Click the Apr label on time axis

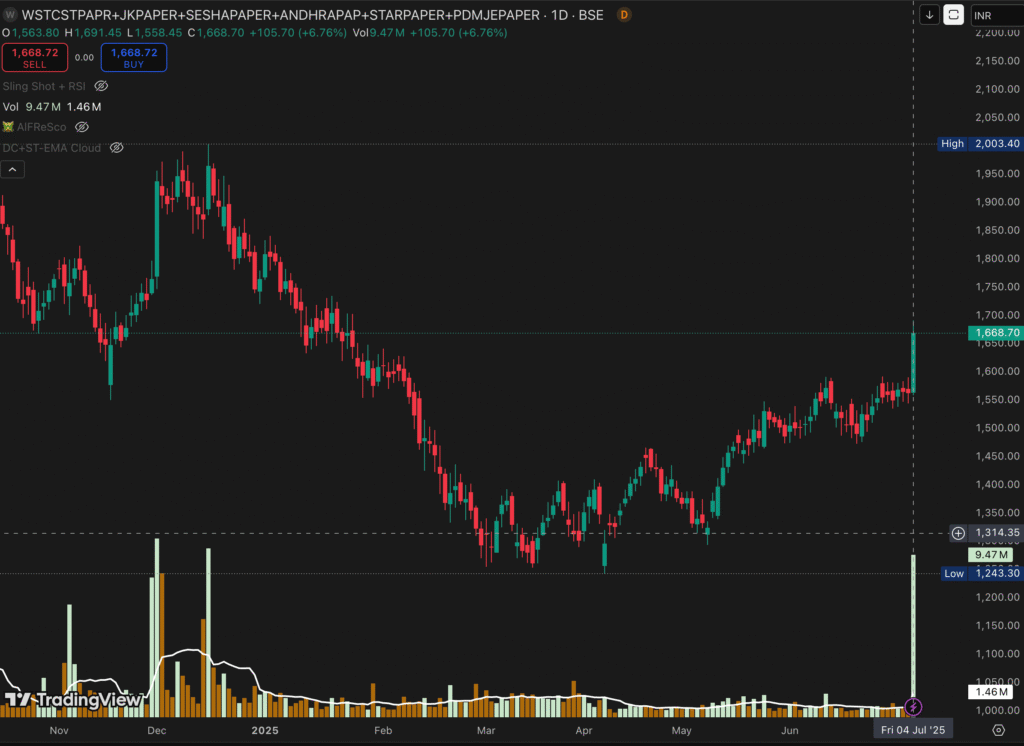pos(583,730)
